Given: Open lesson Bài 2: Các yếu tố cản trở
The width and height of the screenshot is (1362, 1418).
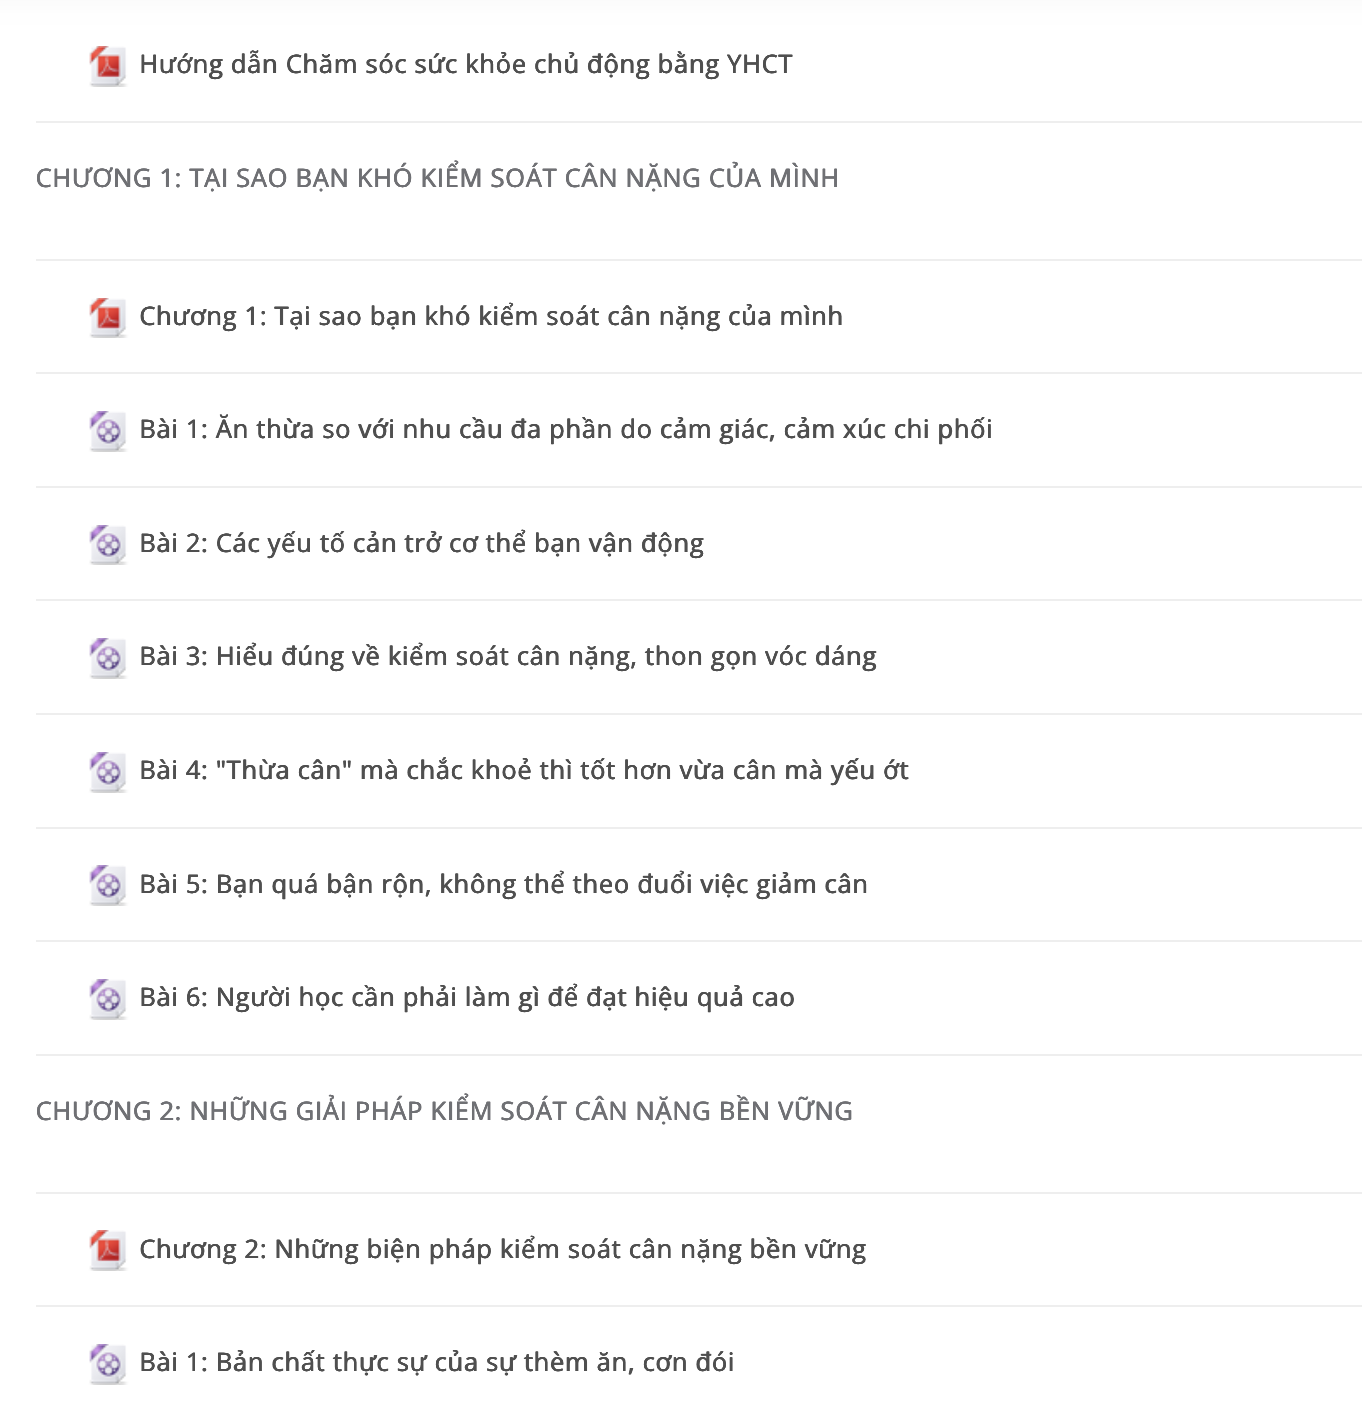Looking at the screenshot, I should (422, 544).
